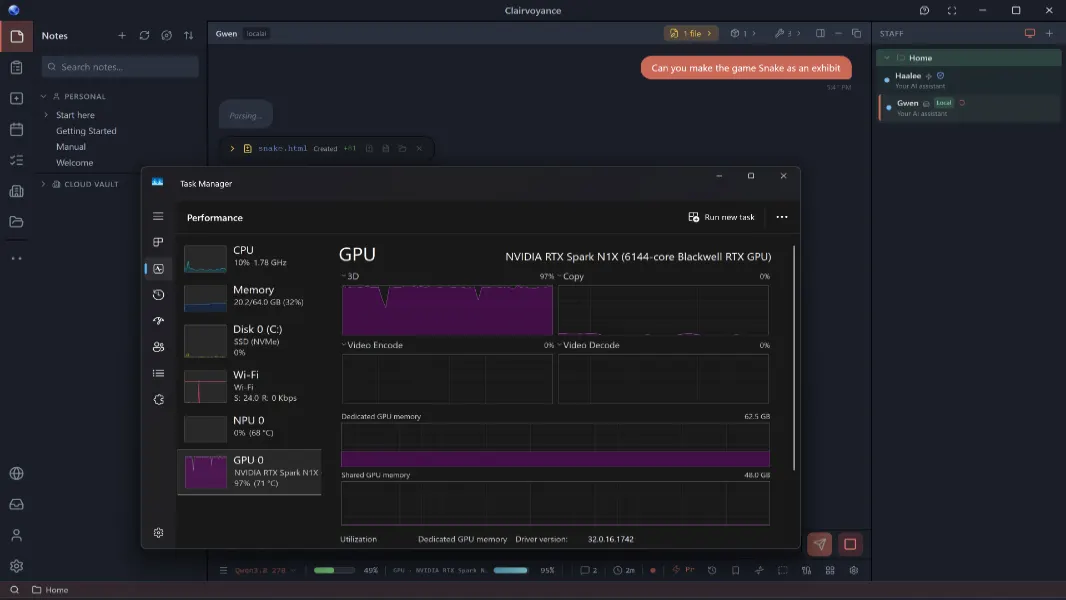Click Run new task button
Screen dimensions: 1066x600
[x=721, y=217]
